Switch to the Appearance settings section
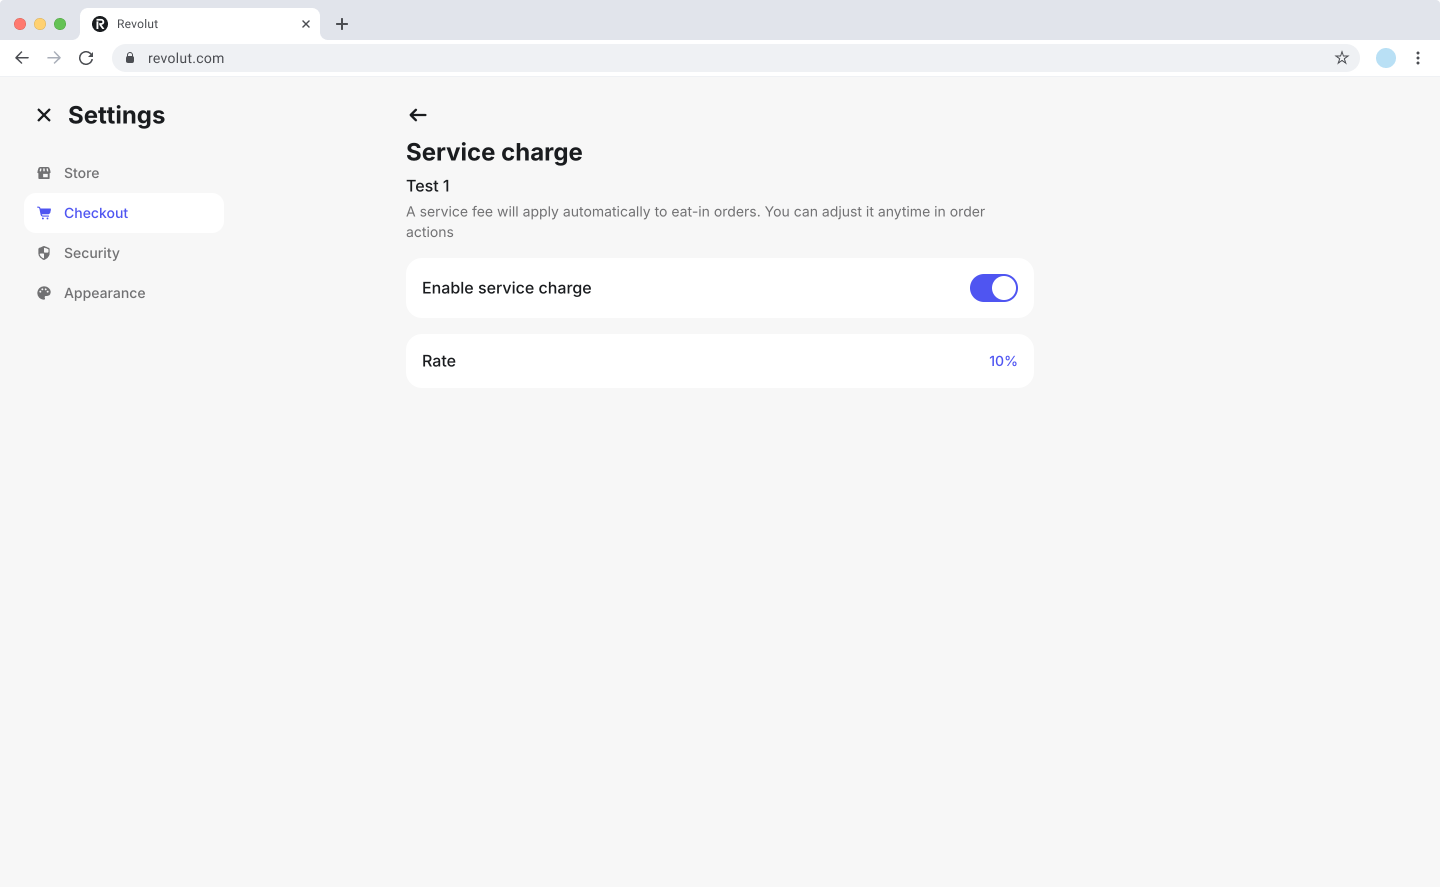Screen dimensions: 1440x887 tap(105, 293)
